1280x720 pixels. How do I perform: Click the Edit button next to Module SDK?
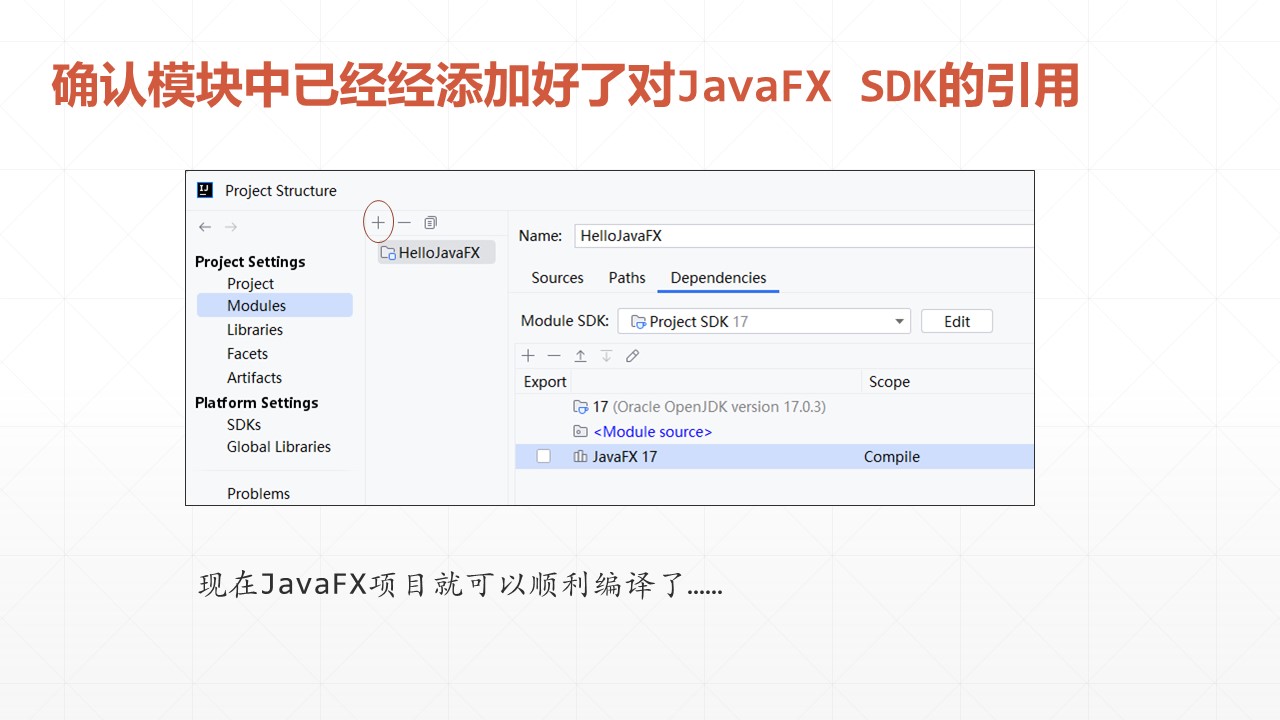pyautogui.click(x=957, y=321)
